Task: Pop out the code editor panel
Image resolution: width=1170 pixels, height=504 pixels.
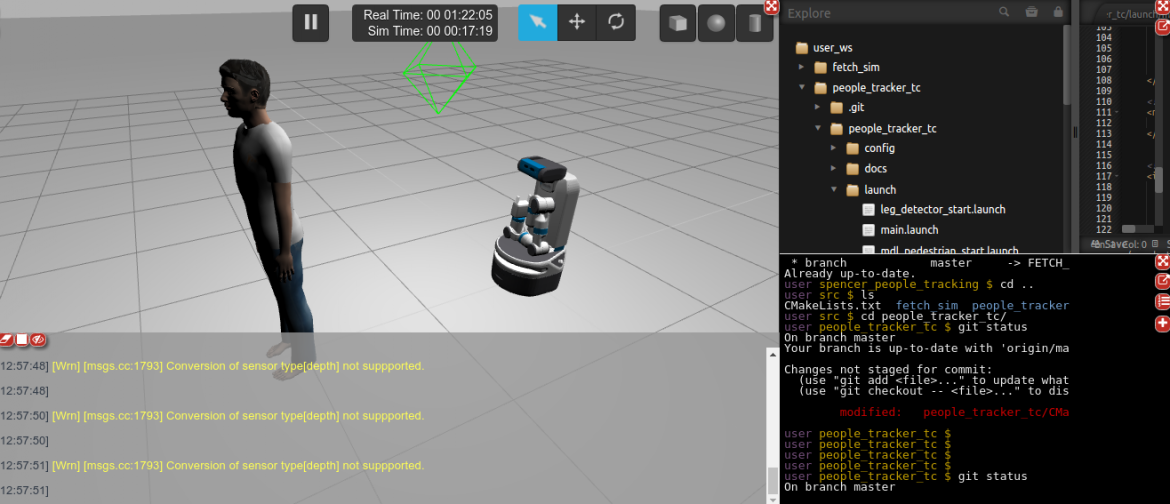Action: coord(1162,25)
